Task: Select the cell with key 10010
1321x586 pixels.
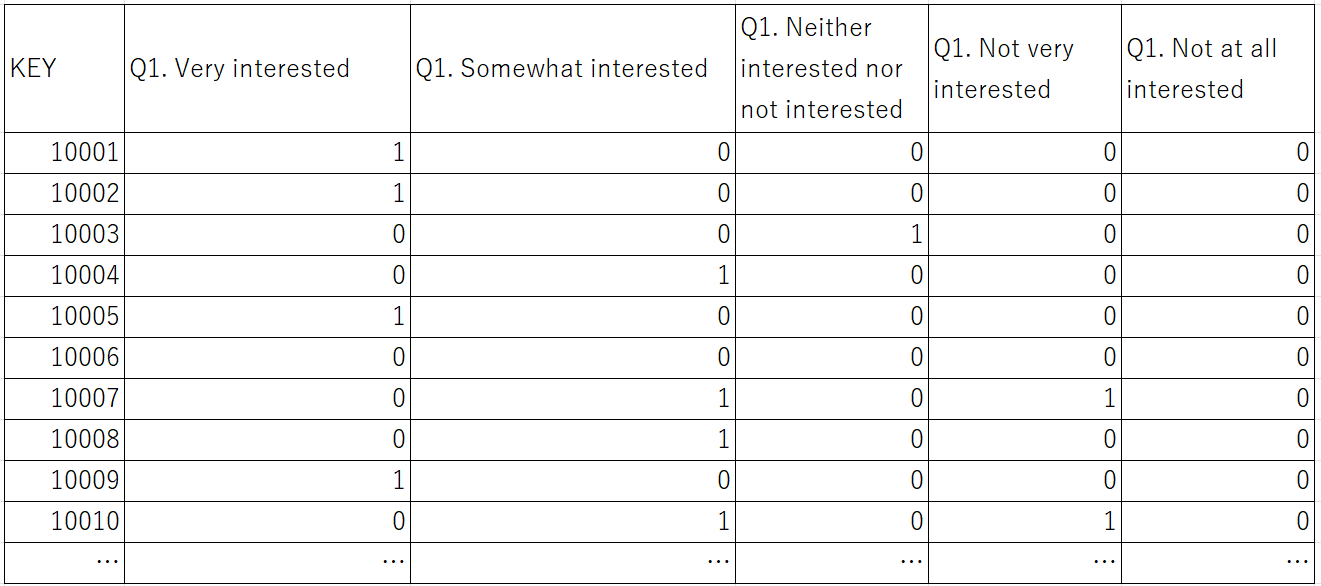Action: (x=64, y=521)
